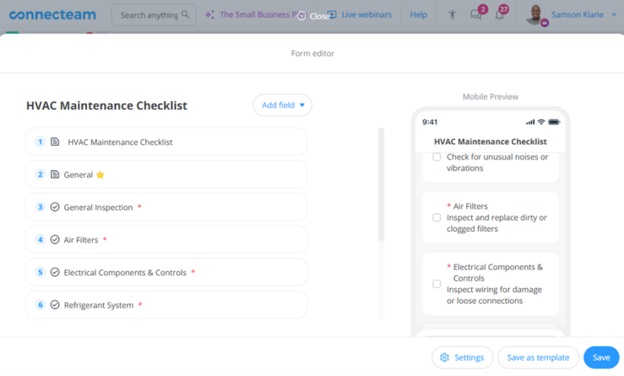Image resolution: width=624 pixels, height=376 pixels.
Task: Click the Live webinars screen icon
Action: 332,15
